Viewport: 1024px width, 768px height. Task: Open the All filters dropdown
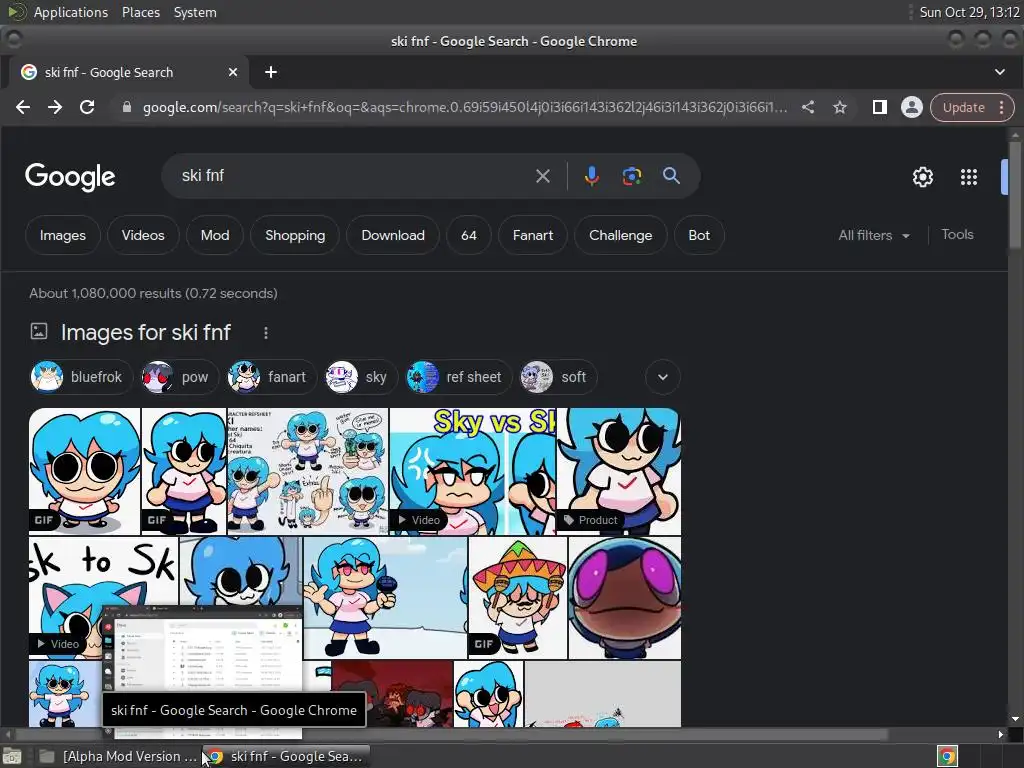874,235
